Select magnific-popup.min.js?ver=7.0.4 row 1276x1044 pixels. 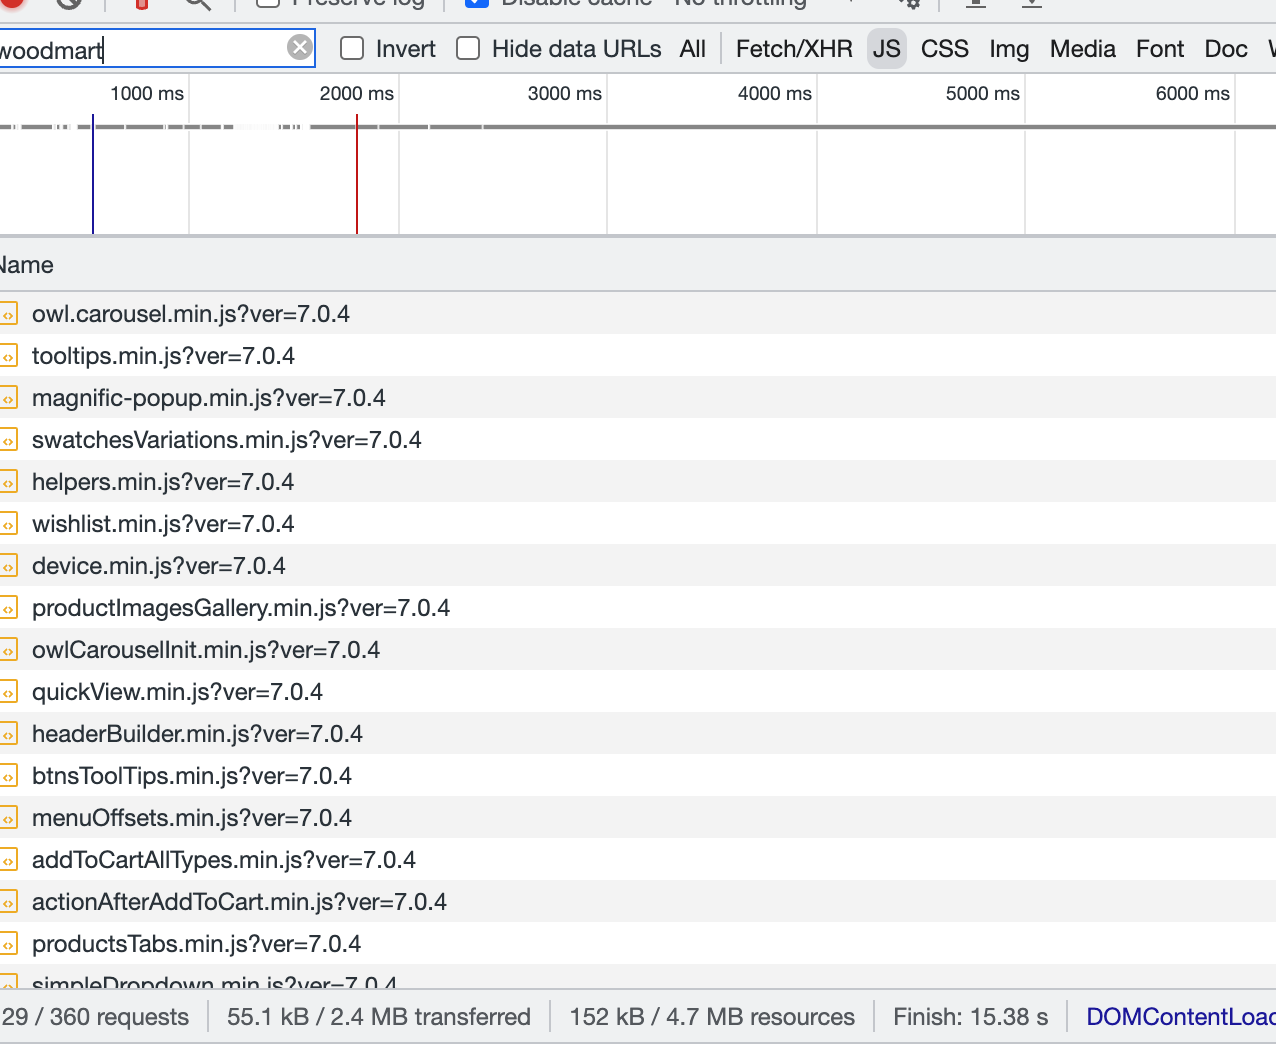click(x=638, y=398)
